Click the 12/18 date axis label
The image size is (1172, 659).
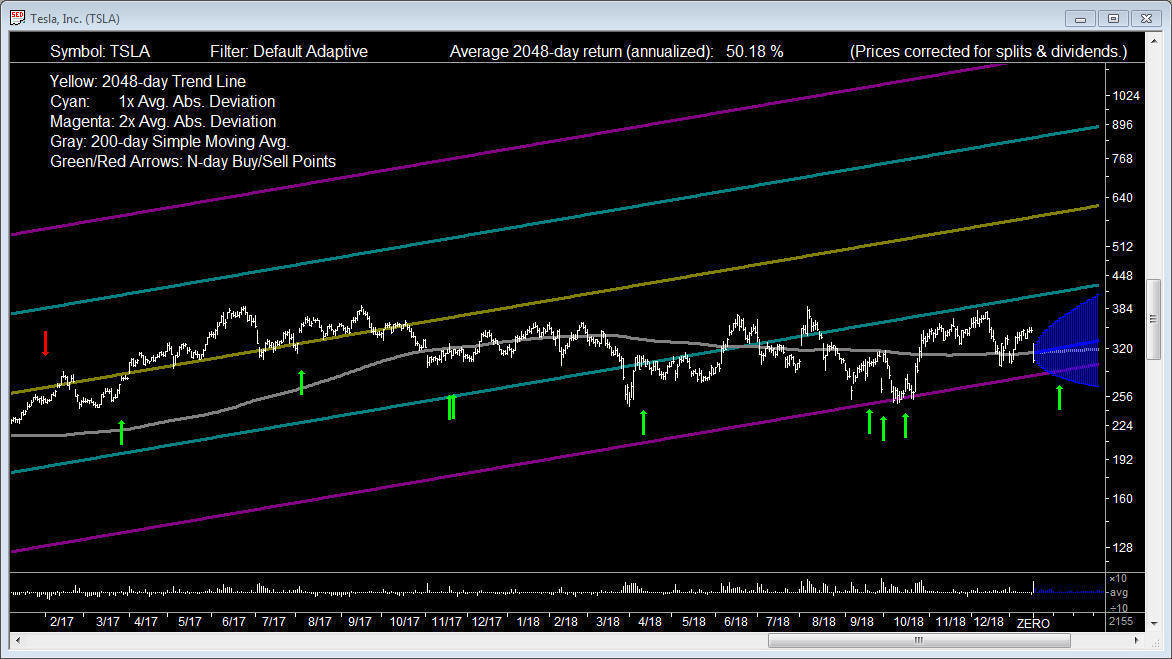coord(988,622)
